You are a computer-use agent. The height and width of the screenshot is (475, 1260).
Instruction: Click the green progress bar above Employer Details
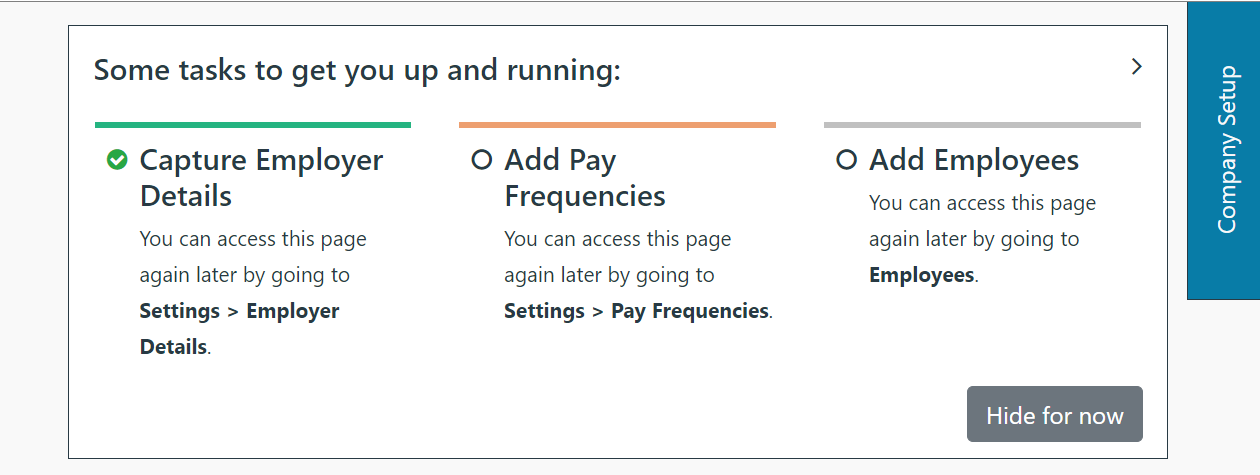253,125
